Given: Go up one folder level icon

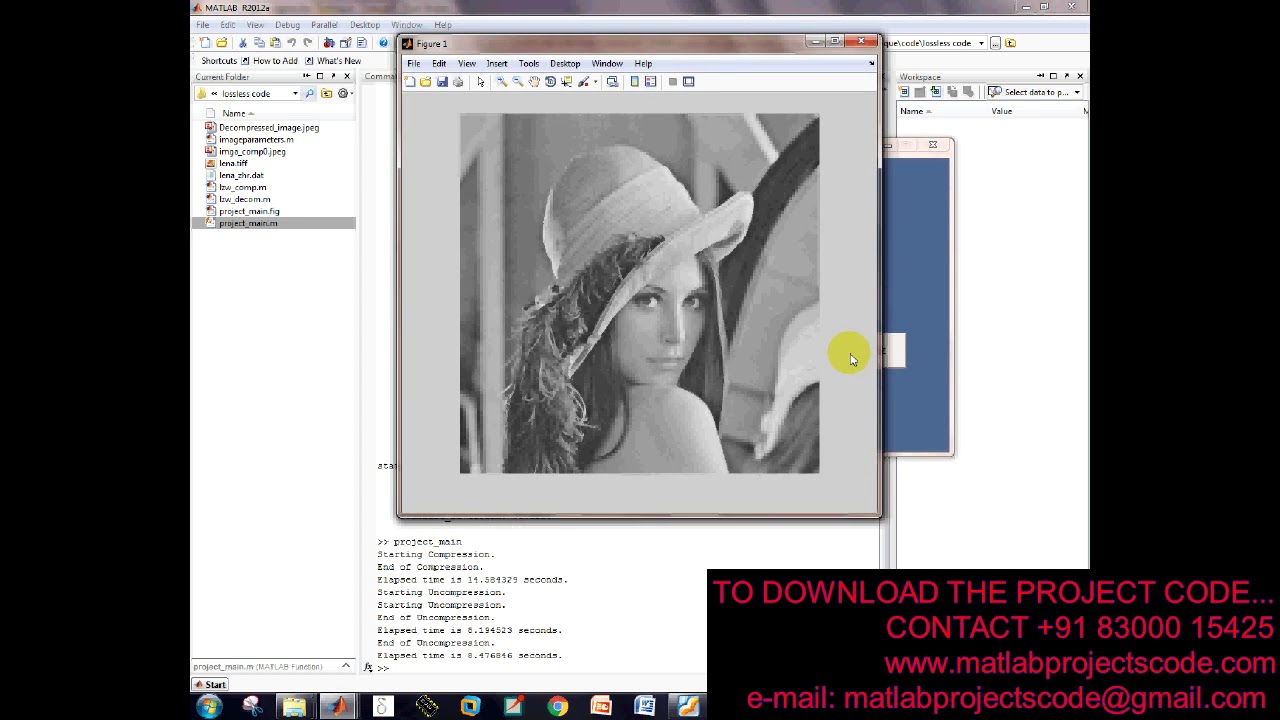Looking at the screenshot, I should click(326, 94).
